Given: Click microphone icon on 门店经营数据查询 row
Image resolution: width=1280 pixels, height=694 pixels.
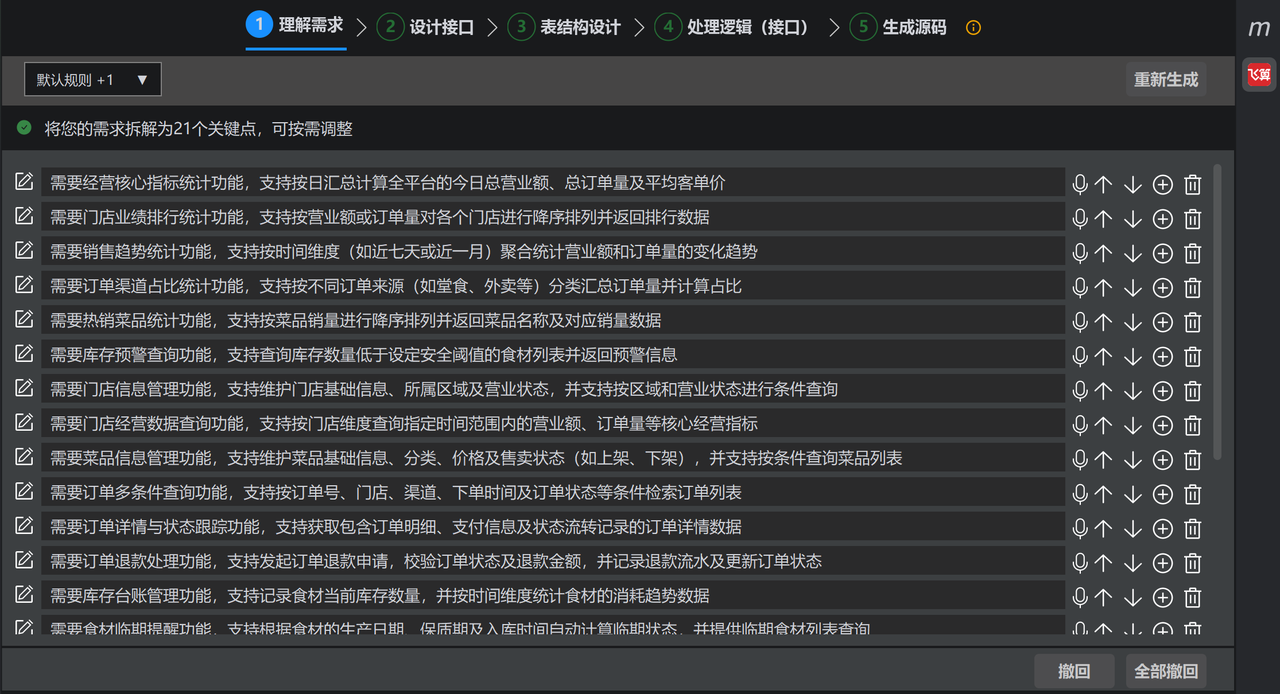Looking at the screenshot, I should point(1080,425).
